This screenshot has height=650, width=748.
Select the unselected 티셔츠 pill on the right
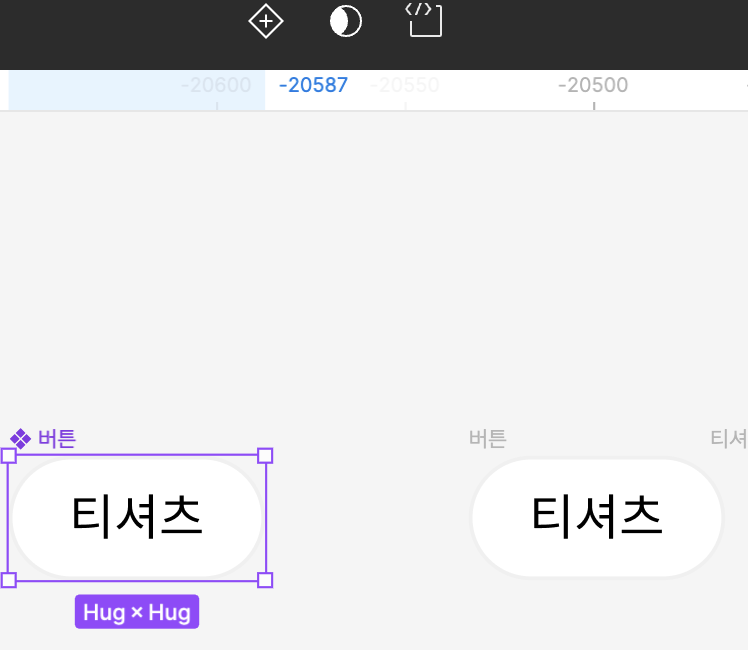pos(597,518)
